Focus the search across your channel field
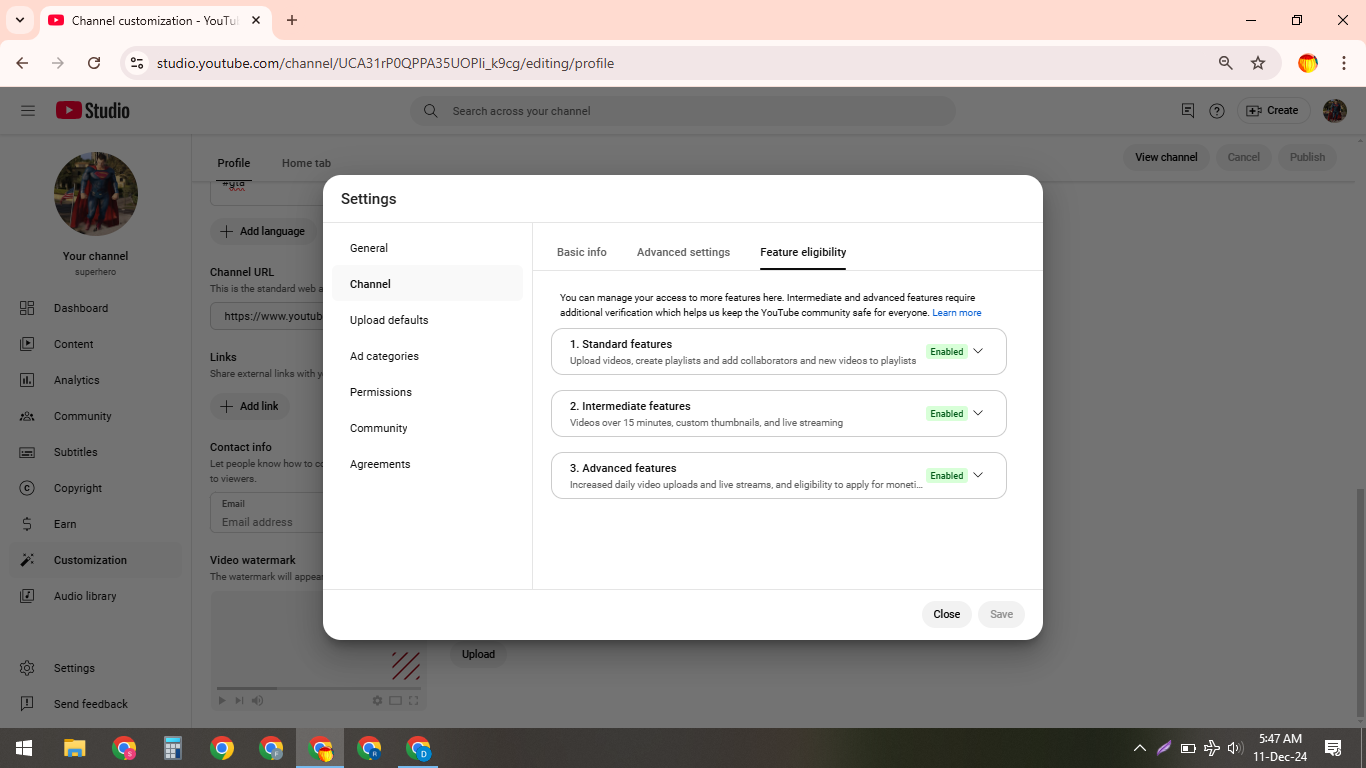The image size is (1366, 768). tap(683, 111)
